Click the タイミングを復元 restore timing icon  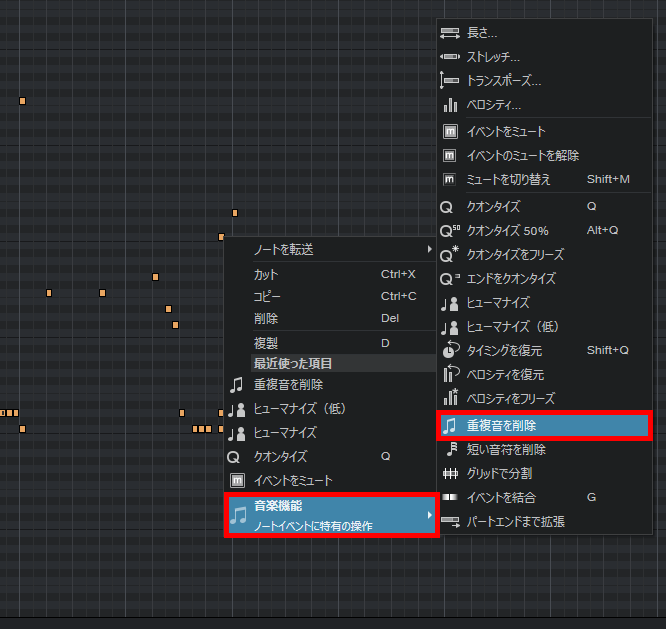pyautogui.click(x=449, y=350)
